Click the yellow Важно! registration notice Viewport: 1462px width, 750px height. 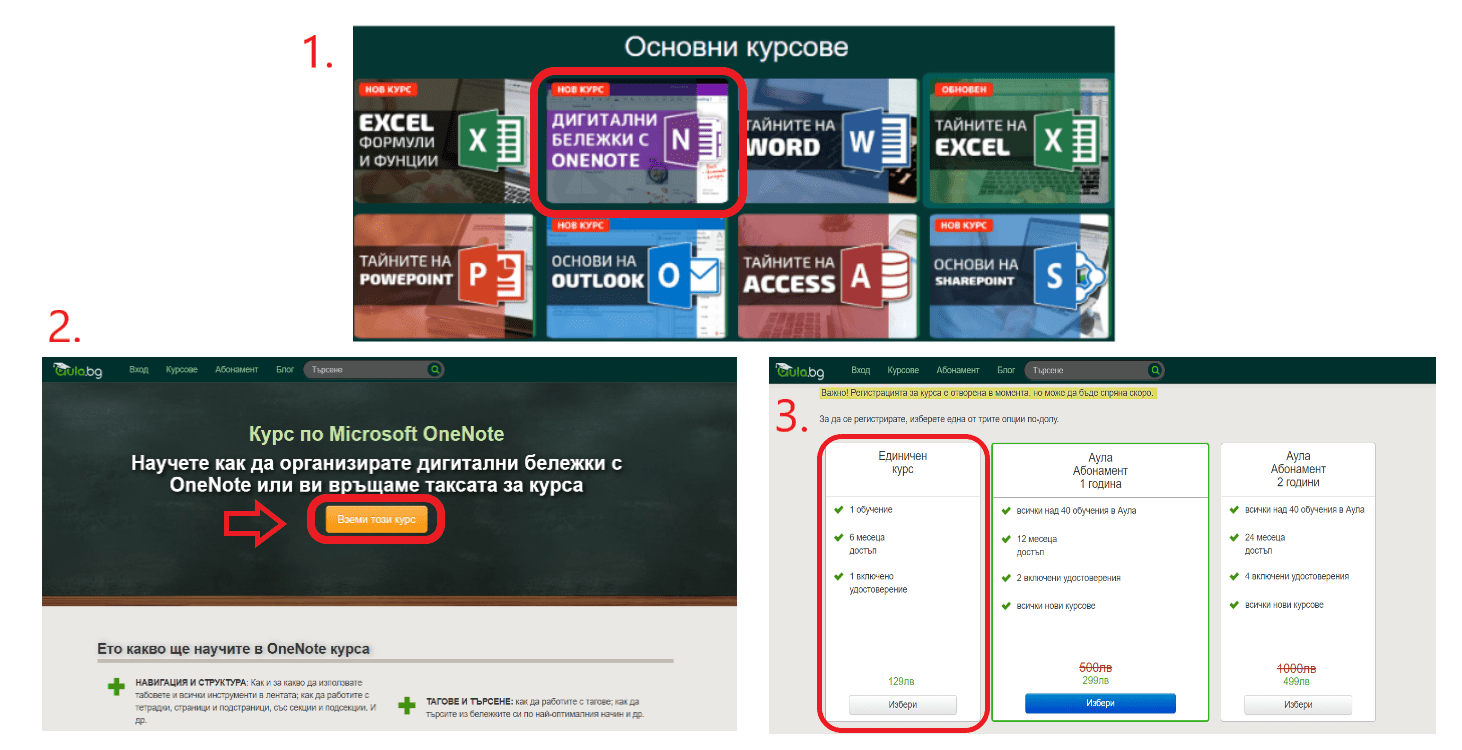(x=987, y=393)
